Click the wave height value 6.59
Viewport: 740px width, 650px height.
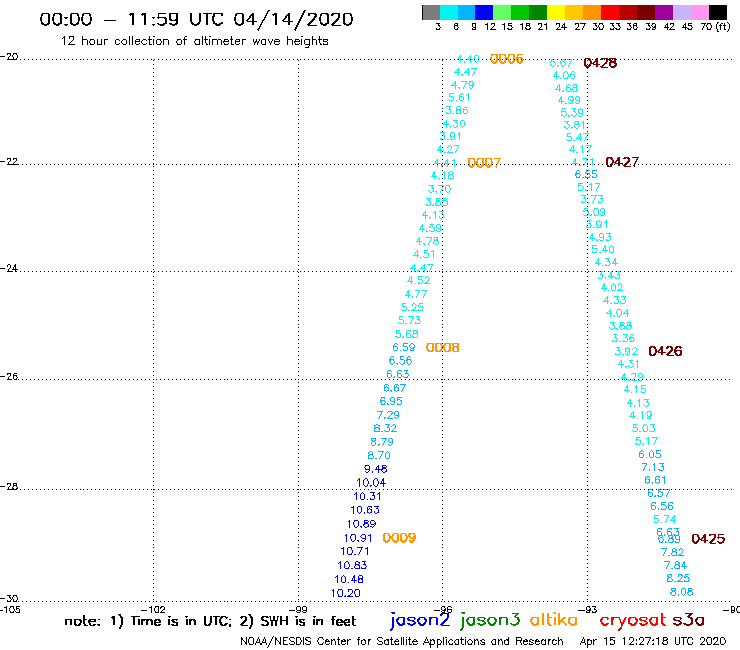404,347
